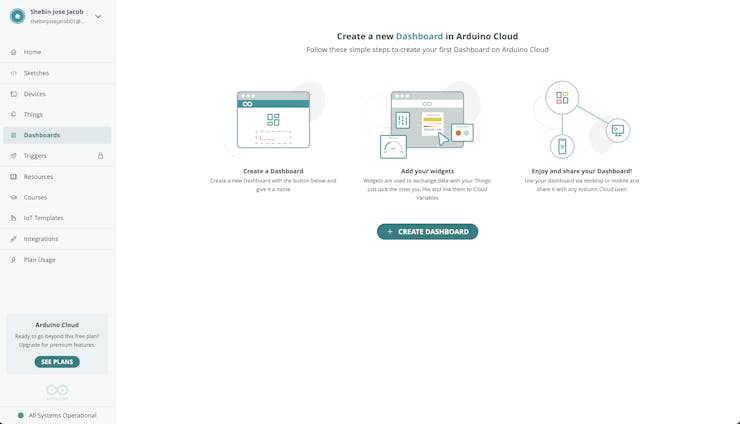Click the Things bell icon
740x424 pixels.
pos(13,114)
